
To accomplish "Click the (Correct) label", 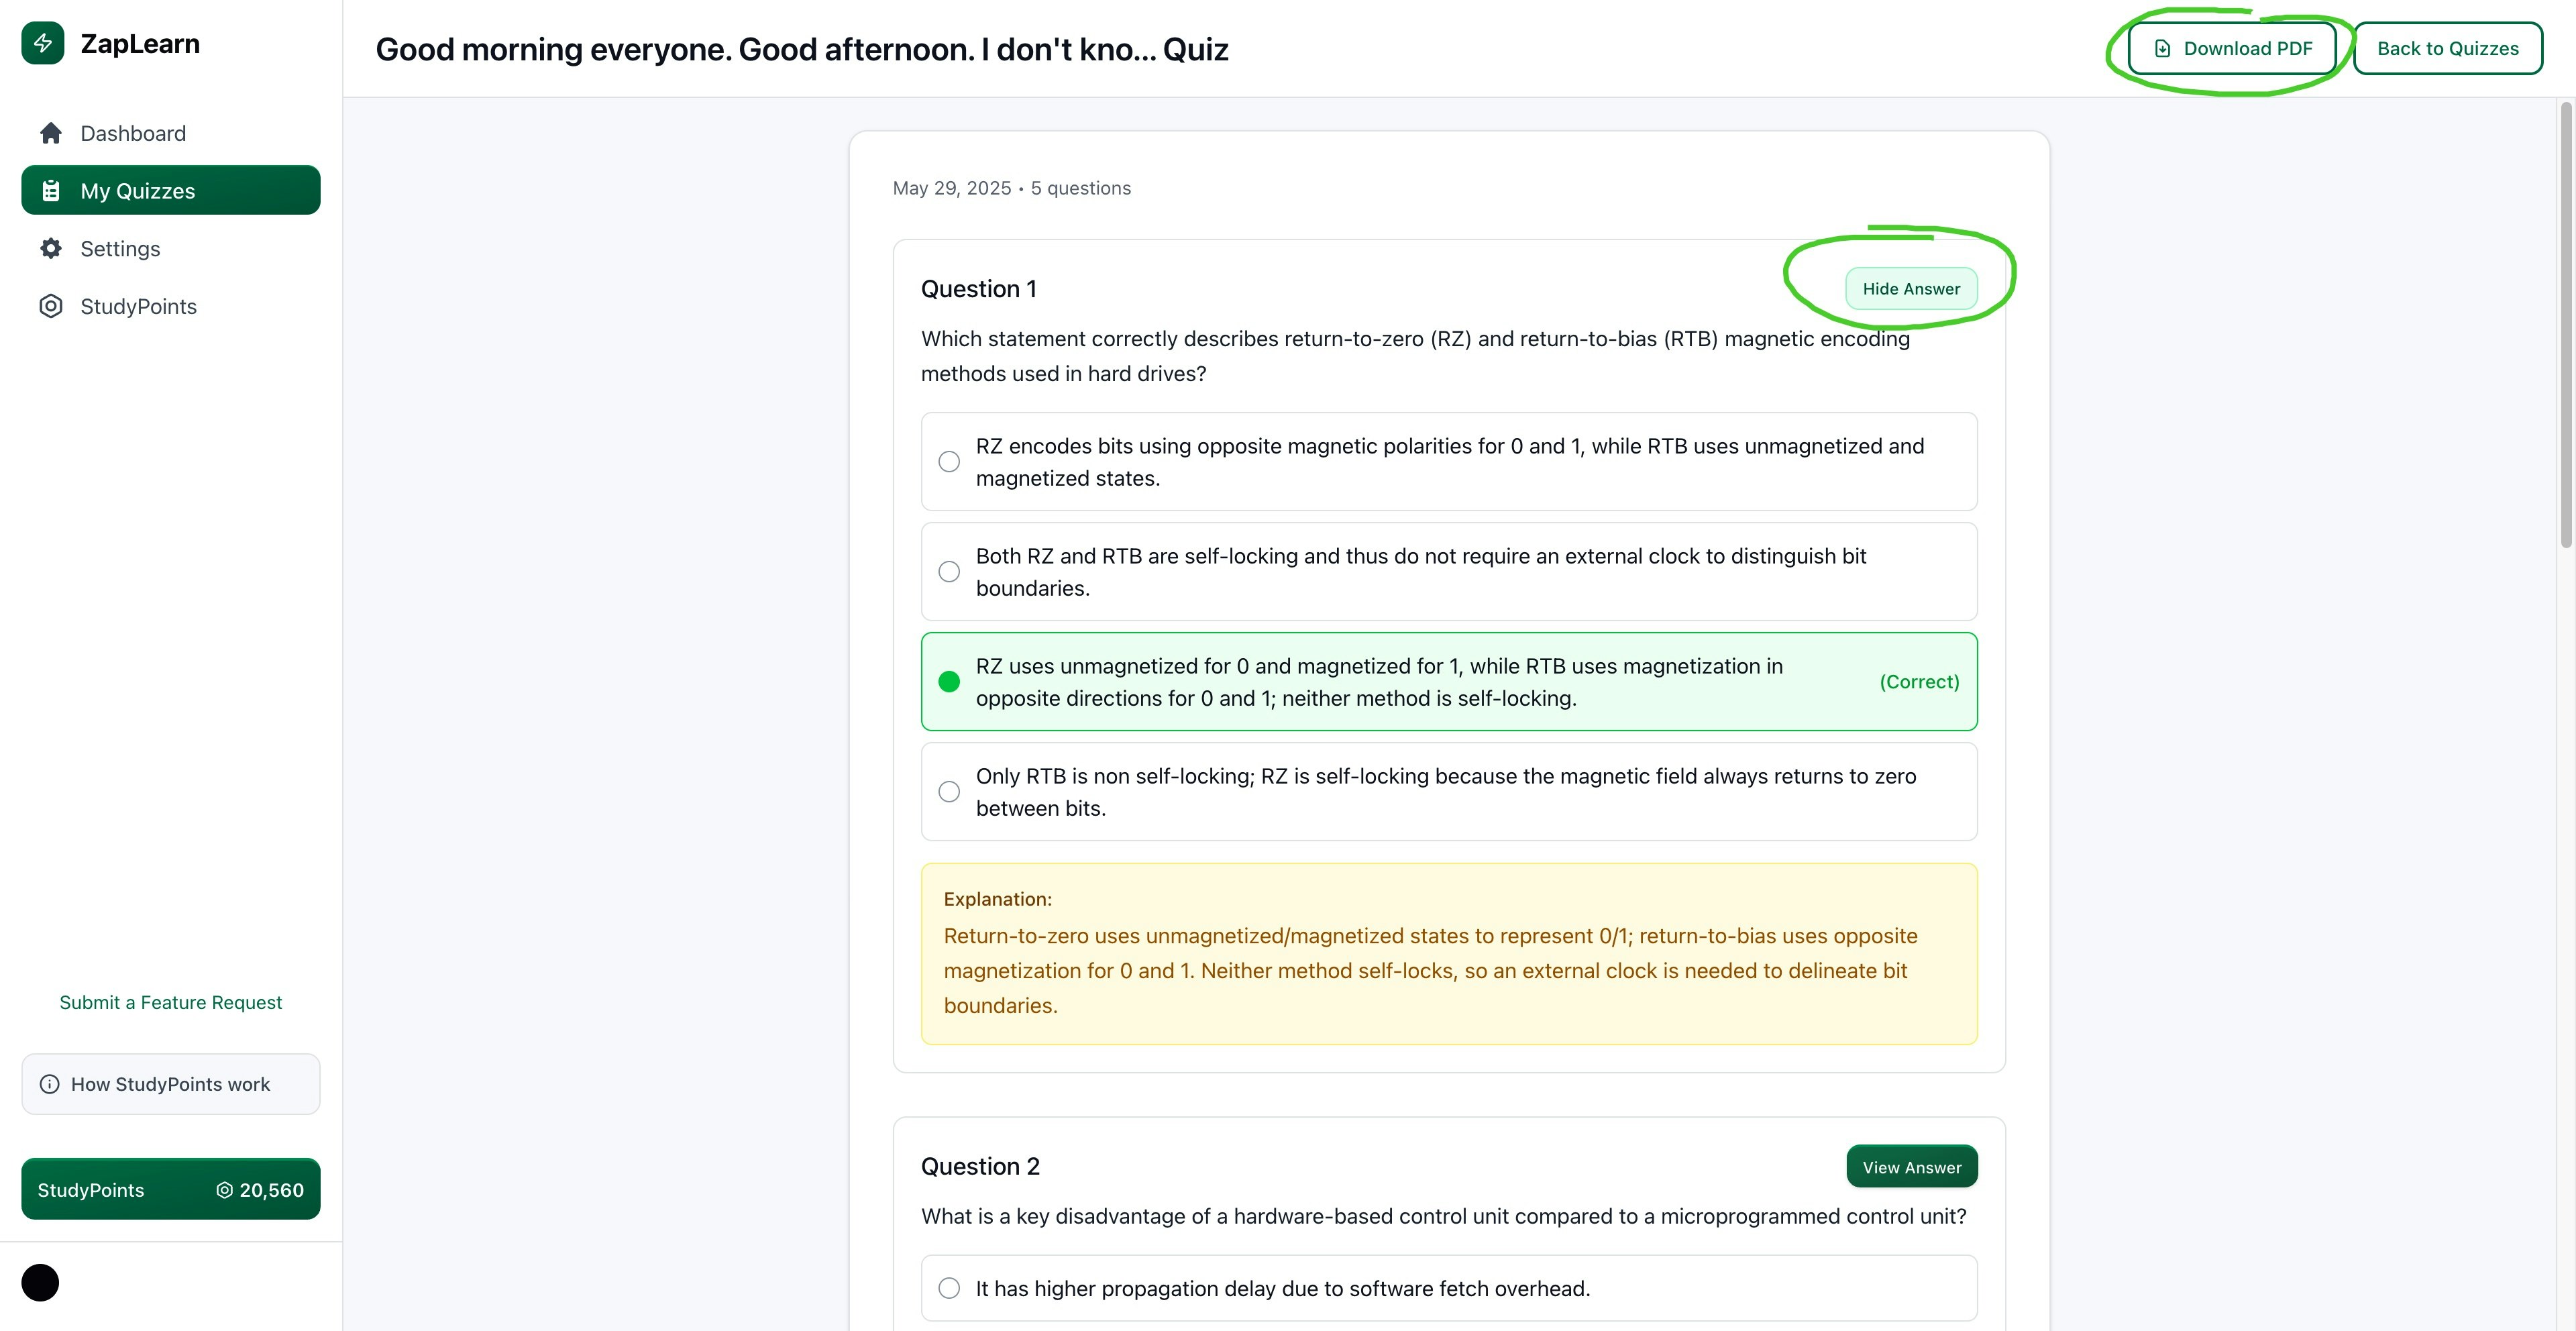I will tap(1919, 682).
